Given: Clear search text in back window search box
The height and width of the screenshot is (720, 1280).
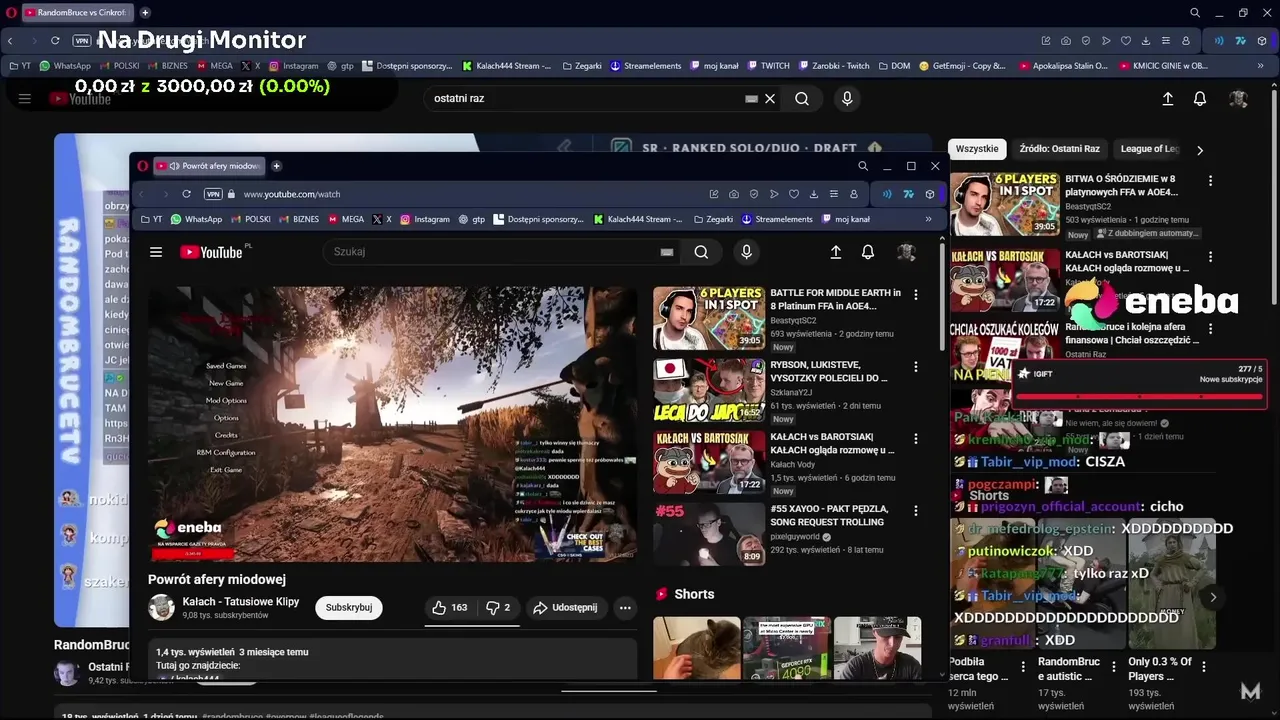Looking at the screenshot, I should [x=770, y=99].
